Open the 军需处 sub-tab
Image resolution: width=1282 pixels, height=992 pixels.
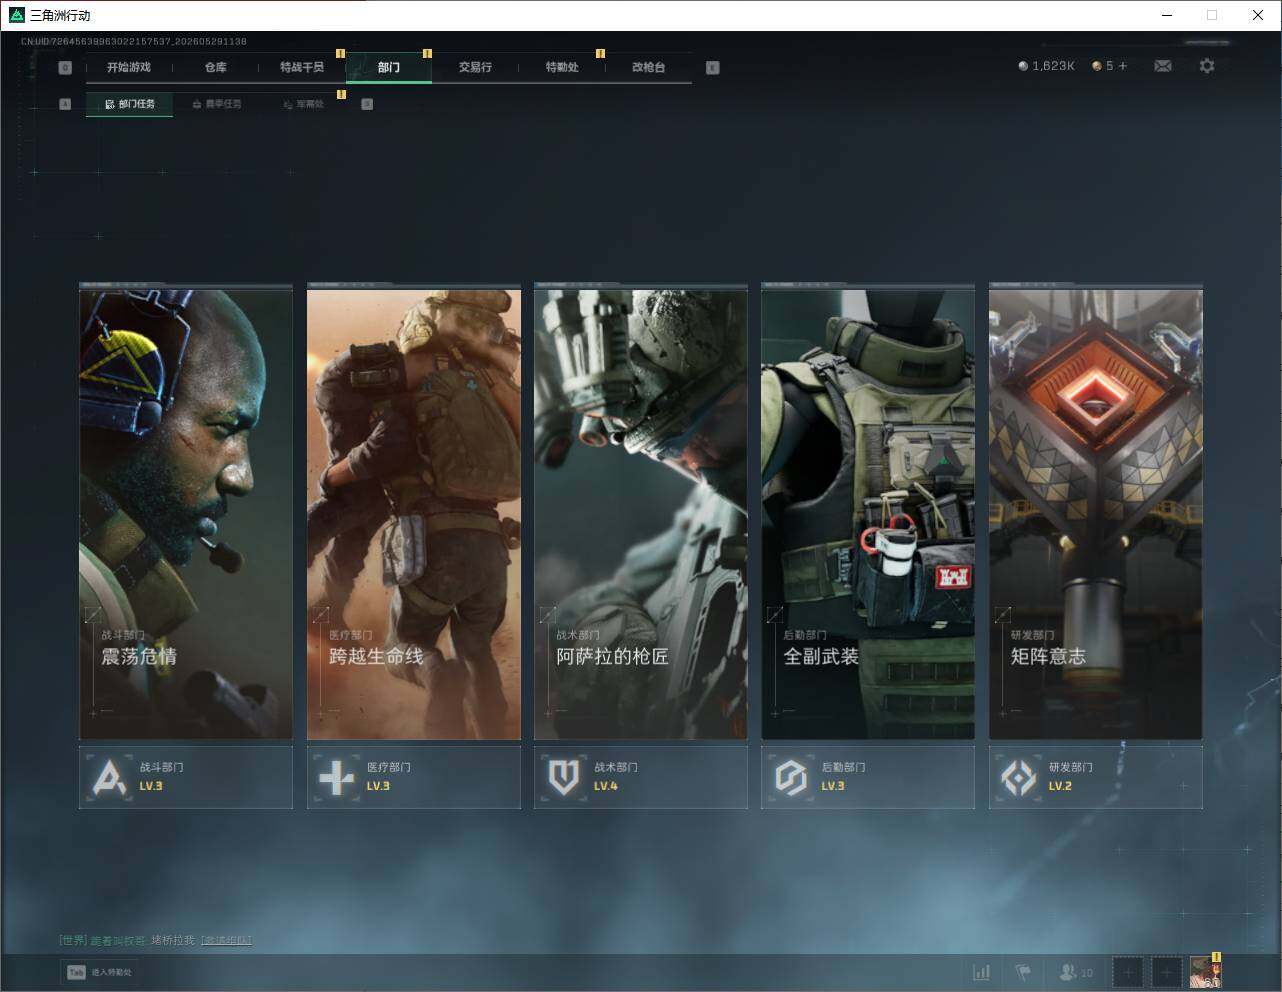[x=303, y=104]
